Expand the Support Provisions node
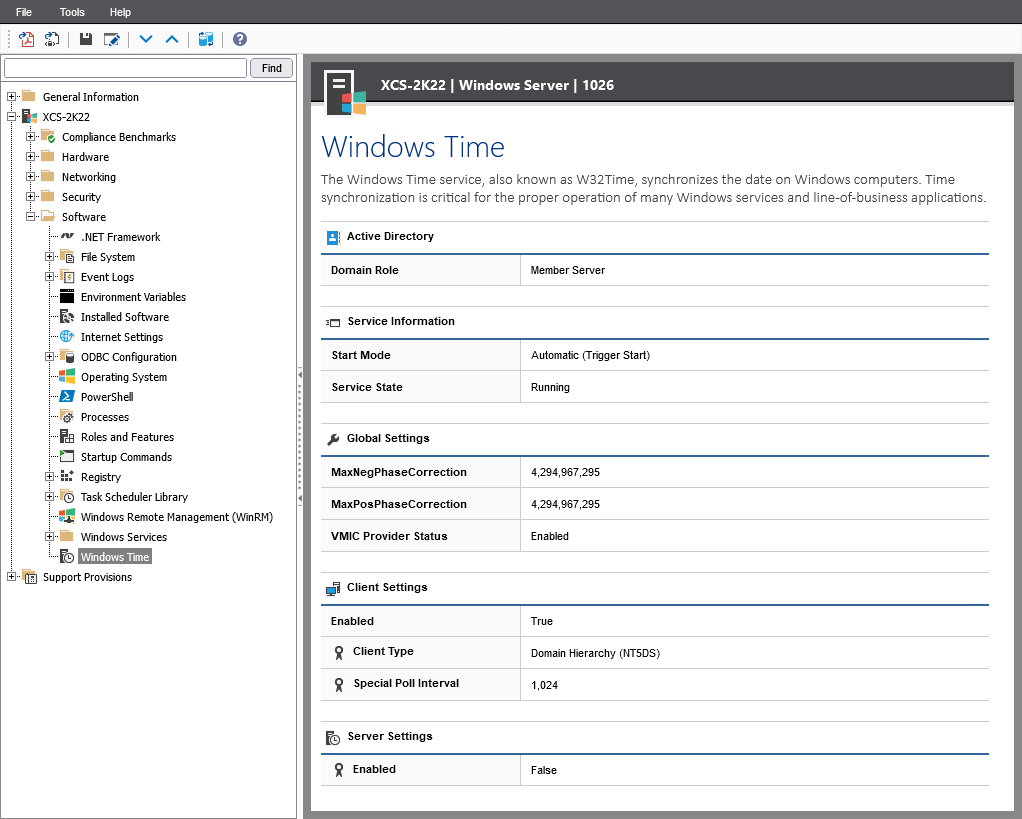This screenshot has height=819, width=1022. point(11,577)
